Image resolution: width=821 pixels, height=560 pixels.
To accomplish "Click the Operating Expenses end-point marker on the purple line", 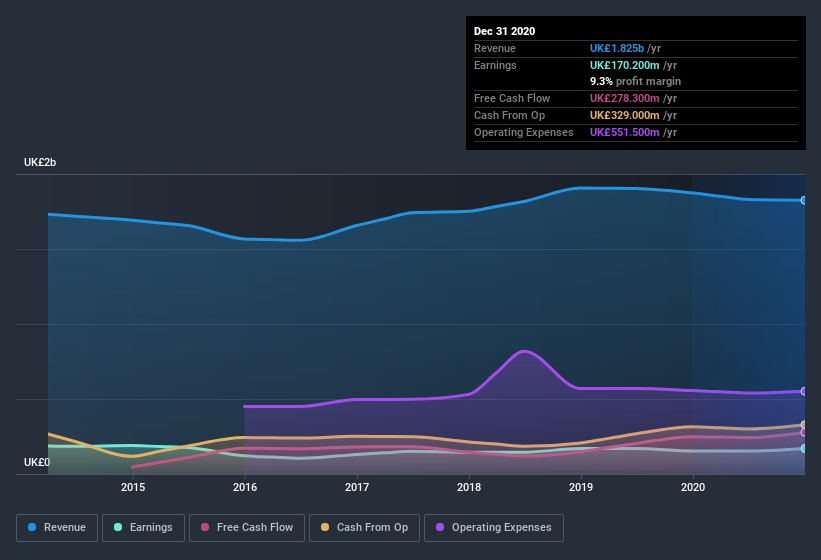I will click(804, 391).
